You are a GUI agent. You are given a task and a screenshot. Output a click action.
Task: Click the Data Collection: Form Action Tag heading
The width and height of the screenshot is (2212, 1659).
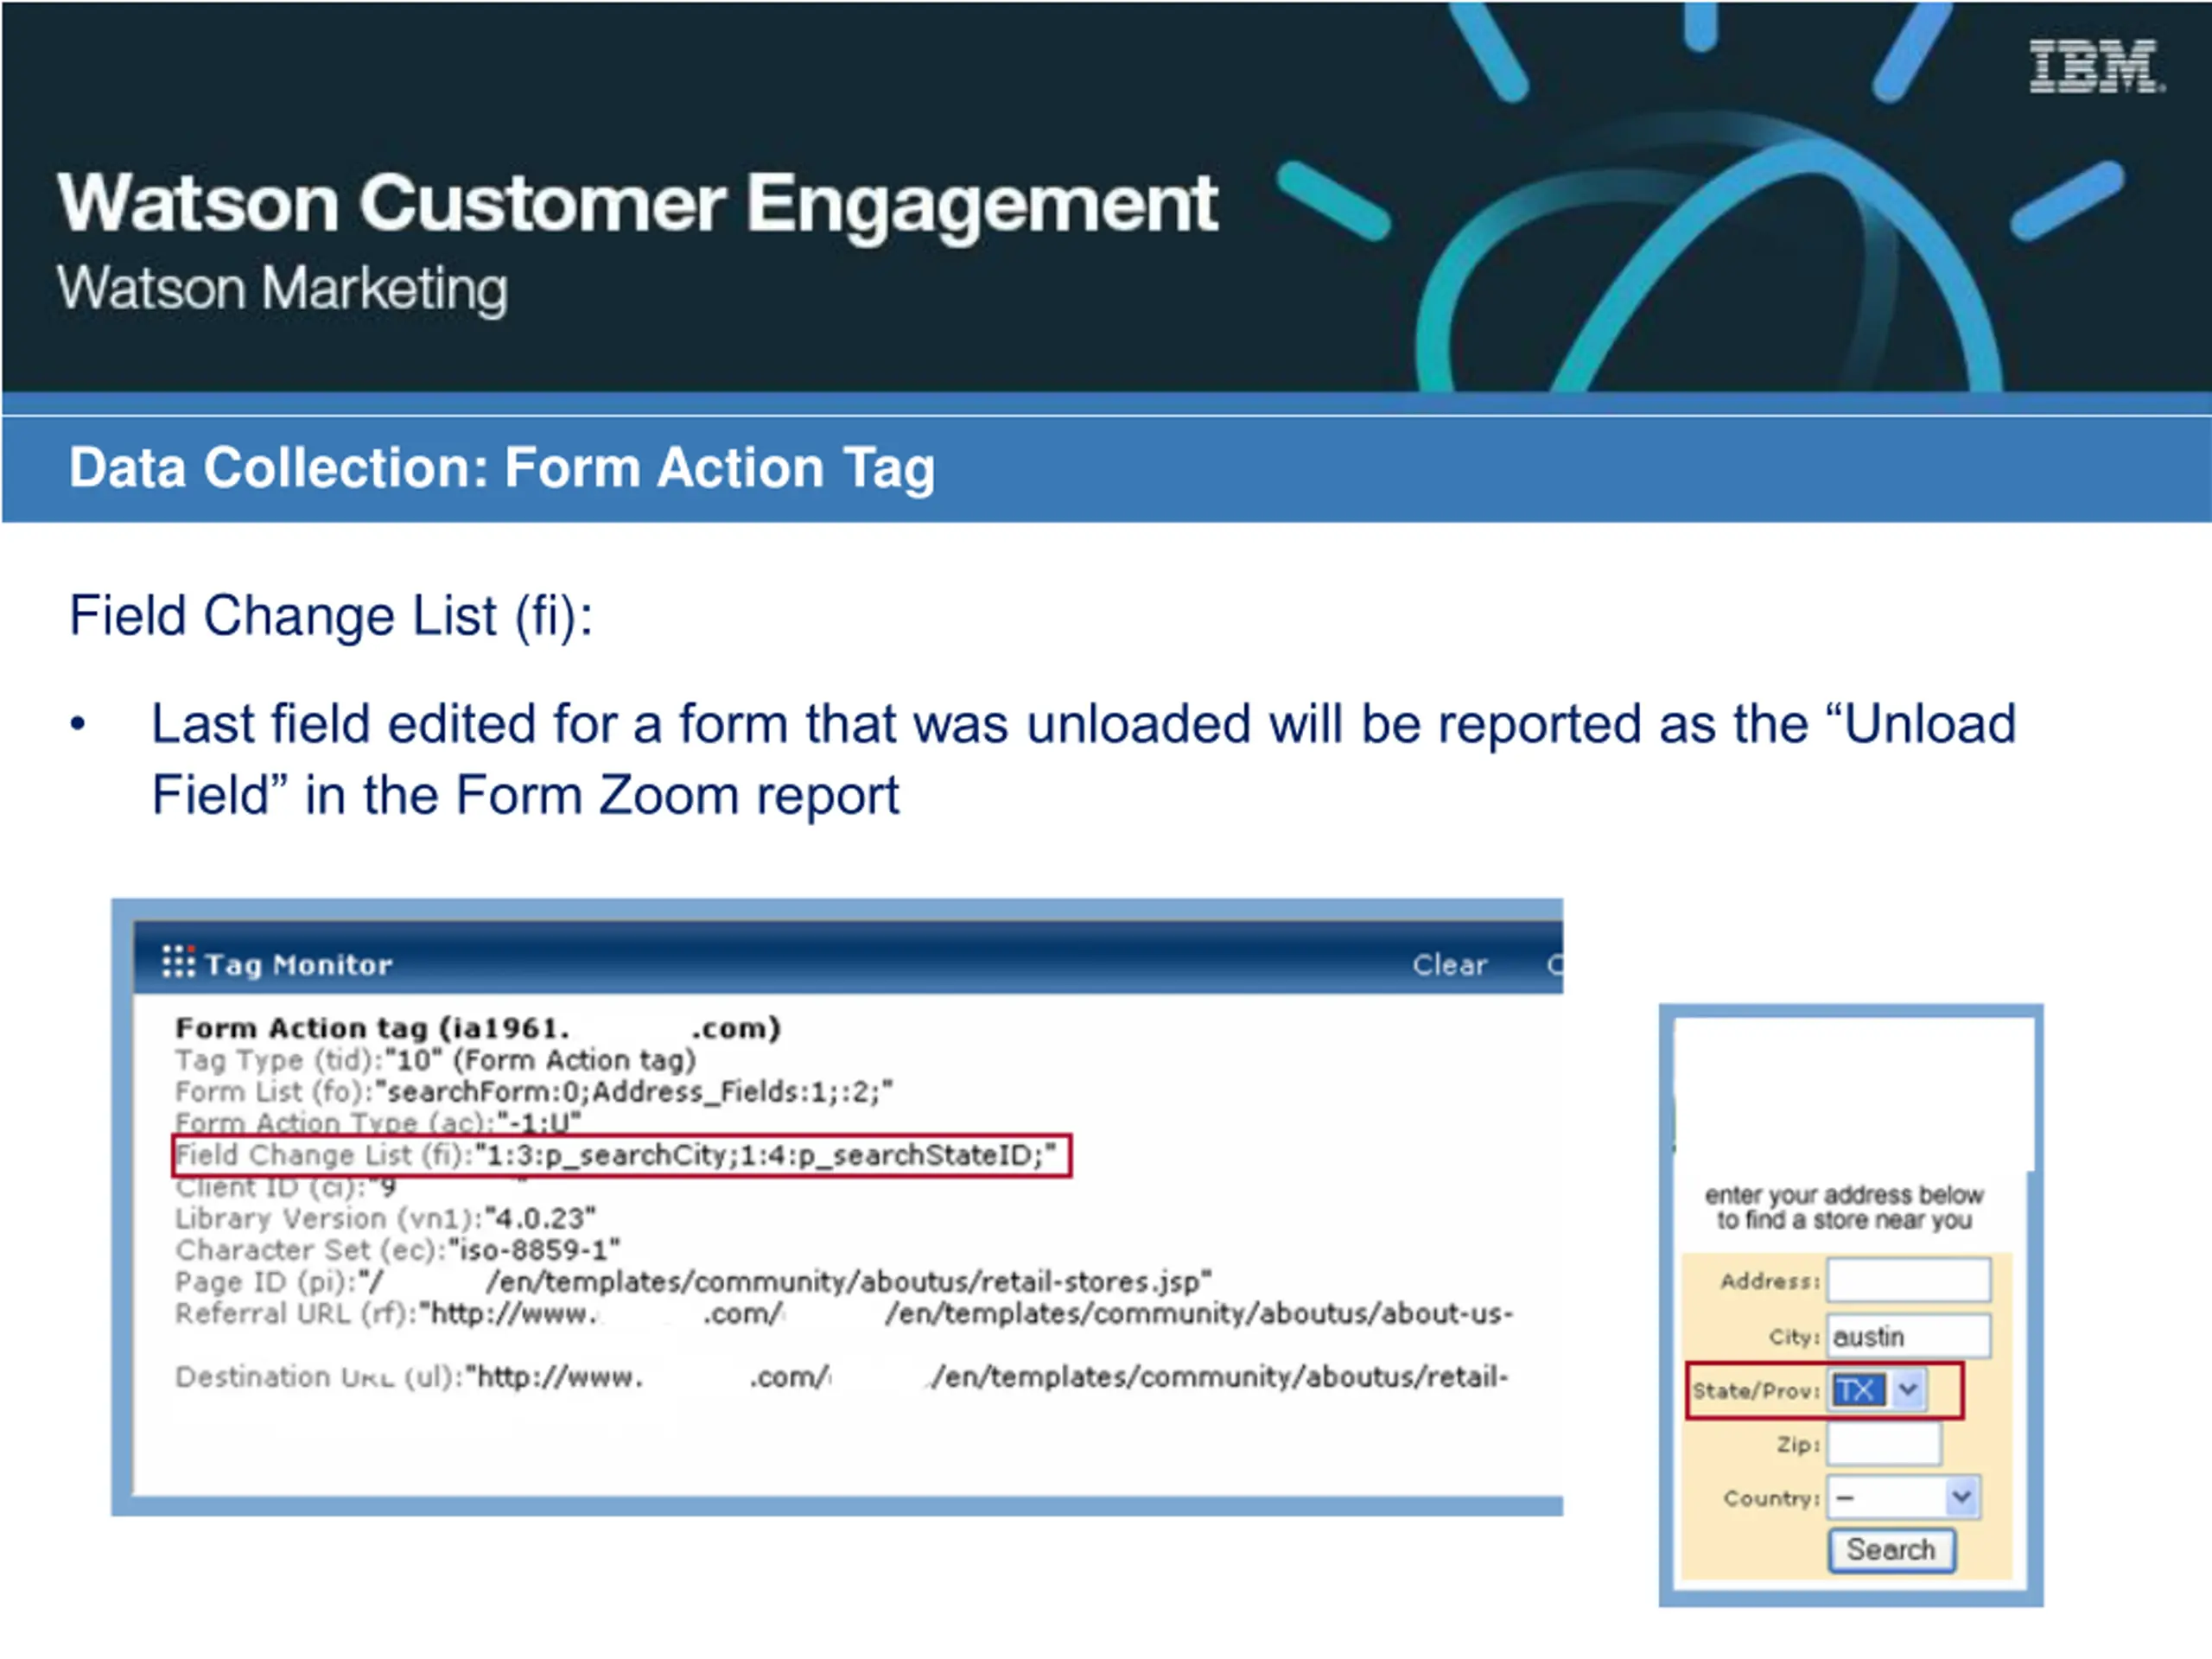(x=502, y=468)
